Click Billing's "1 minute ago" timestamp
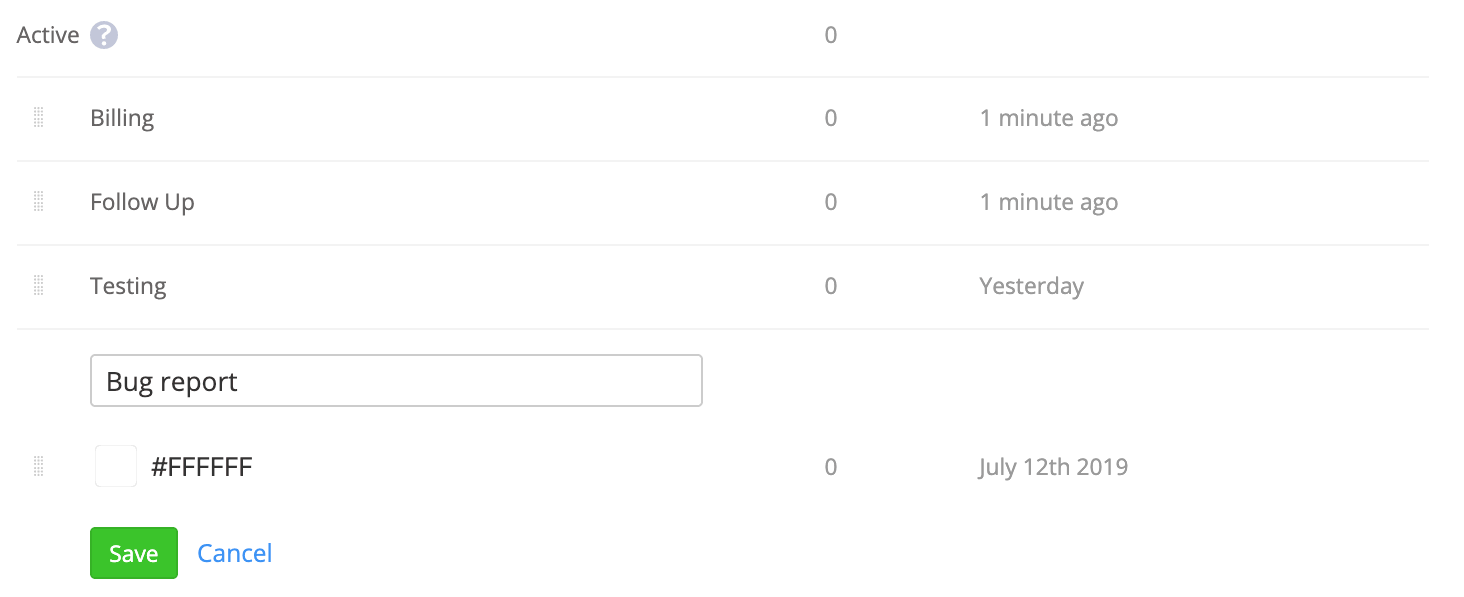Image resolution: width=1464 pixels, height=597 pixels. (x=1049, y=118)
